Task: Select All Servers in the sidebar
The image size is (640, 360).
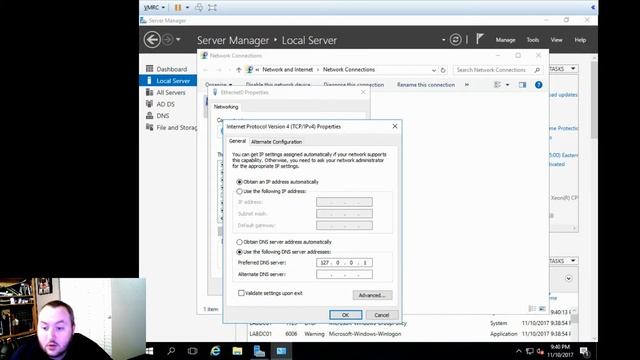Action: click(171, 93)
